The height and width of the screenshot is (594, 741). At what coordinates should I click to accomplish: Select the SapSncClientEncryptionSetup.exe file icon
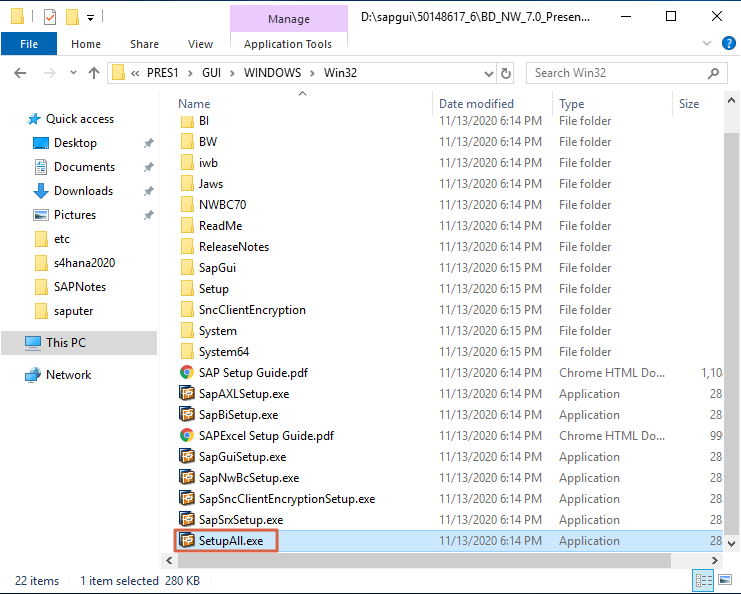coord(187,498)
